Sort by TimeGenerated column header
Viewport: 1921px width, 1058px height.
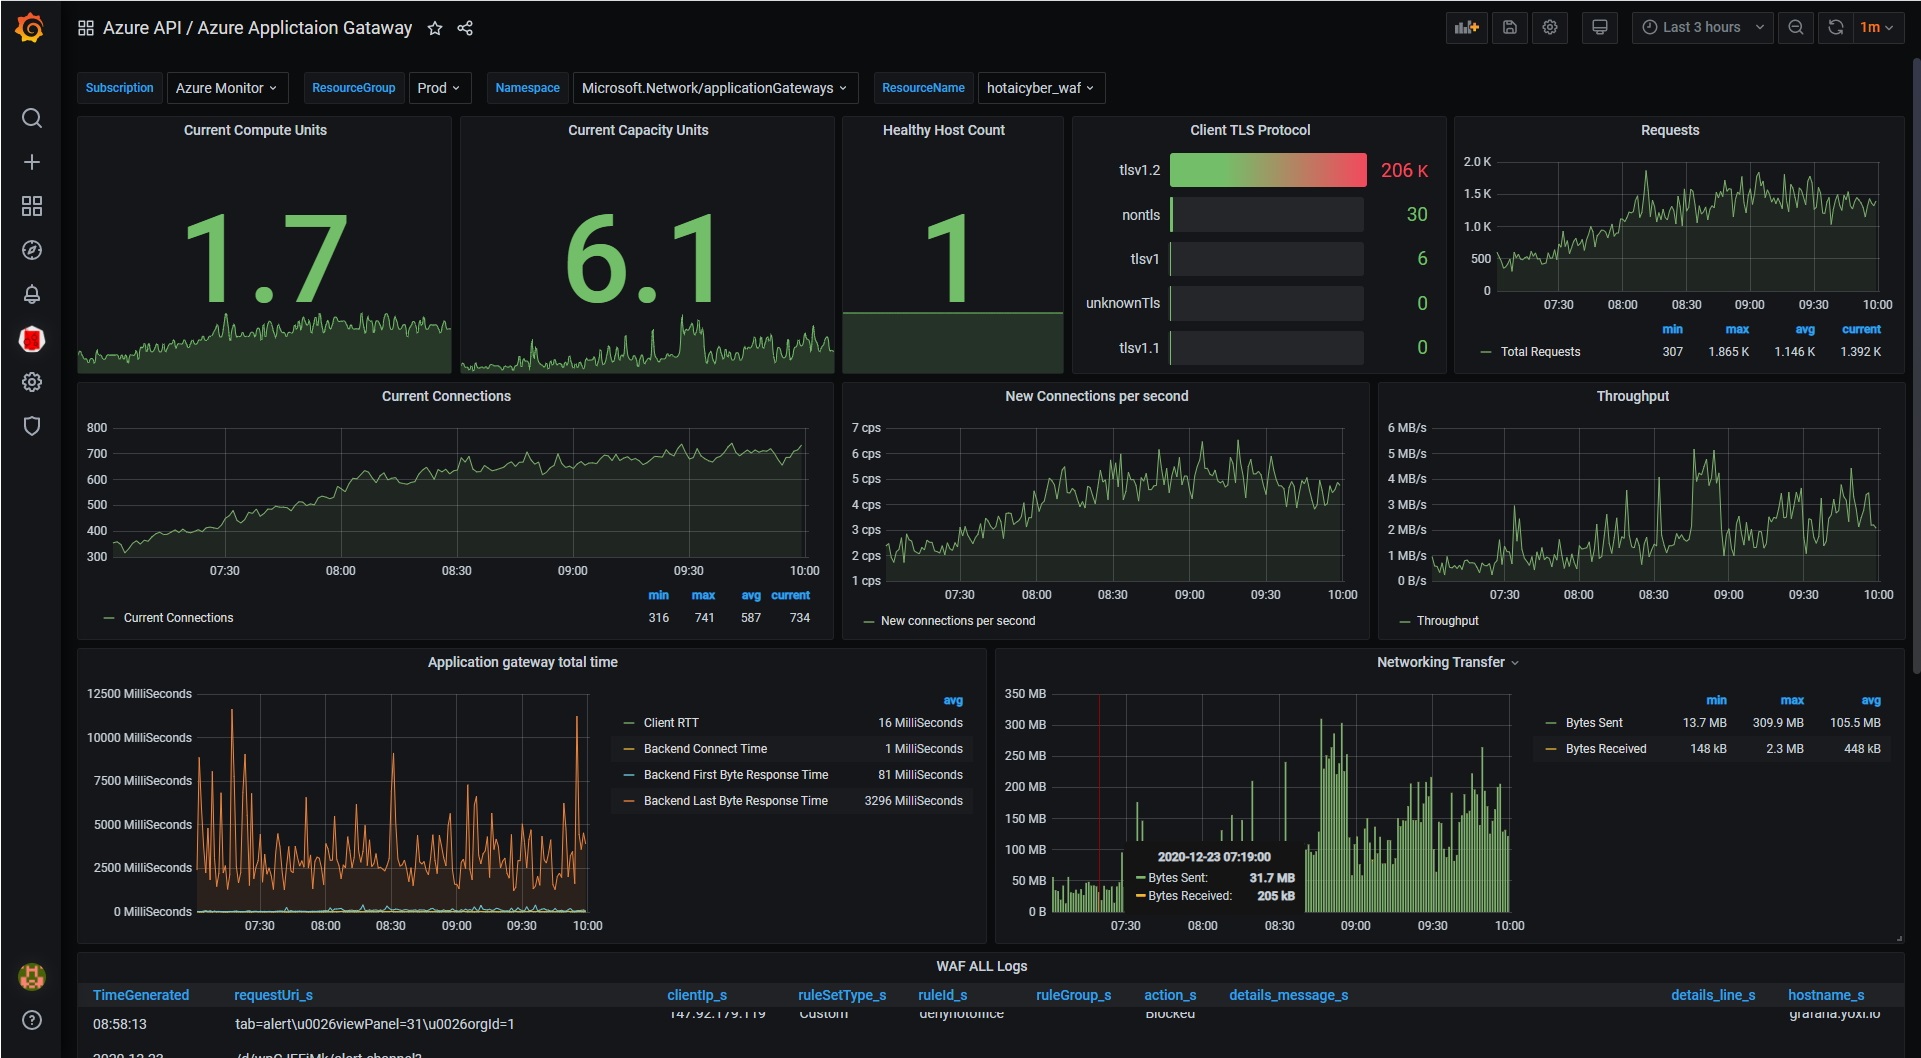141,995
